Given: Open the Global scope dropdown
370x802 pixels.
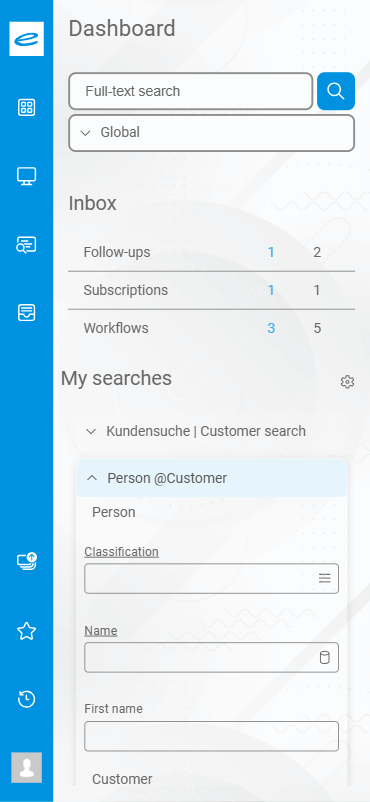Looking at the screenshot, I should click(211, 133).
